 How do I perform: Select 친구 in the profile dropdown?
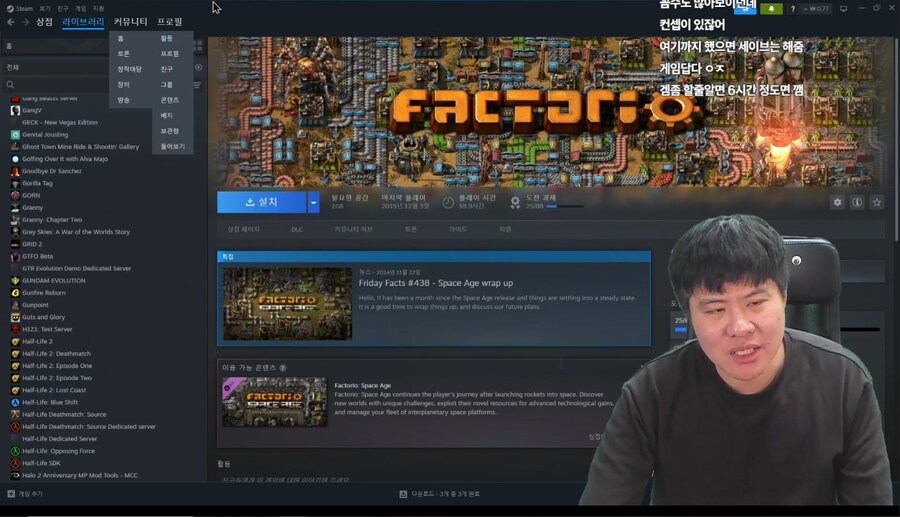[x=166, y=69]
